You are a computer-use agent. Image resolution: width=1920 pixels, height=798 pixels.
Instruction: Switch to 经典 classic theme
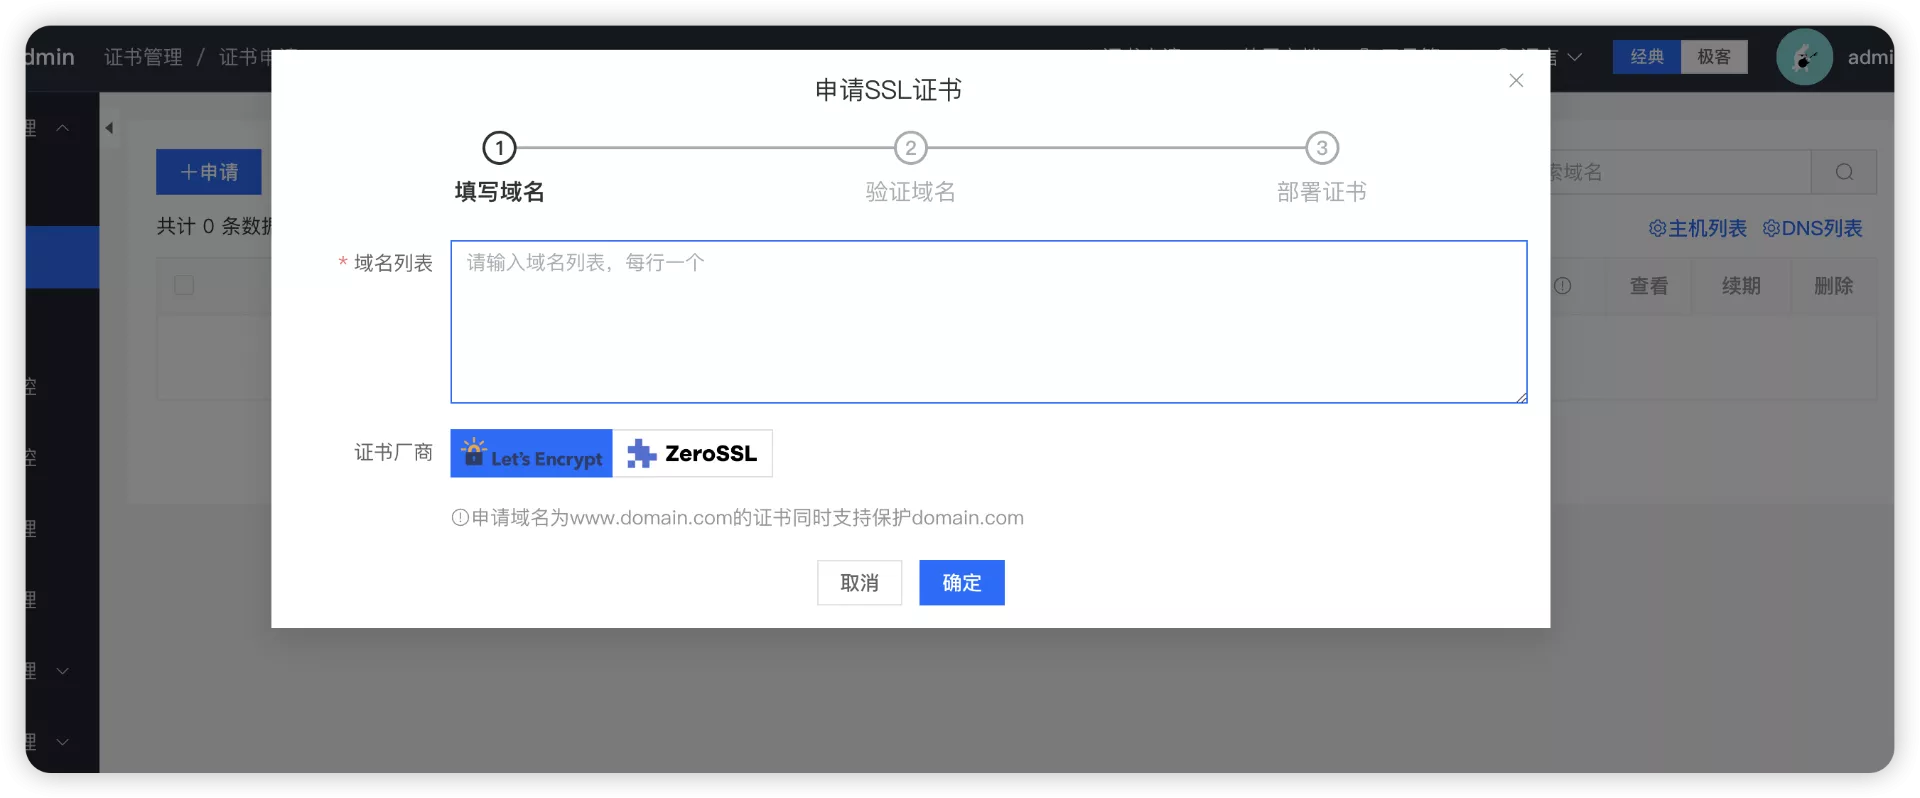click(1647, 57)
